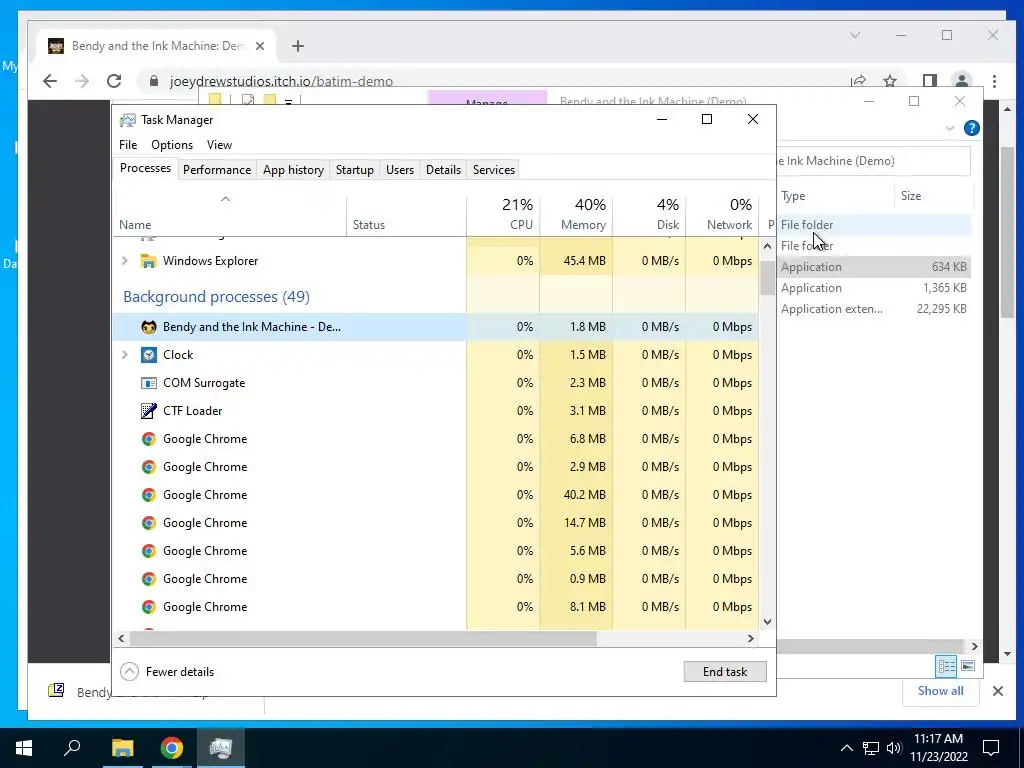Click Show all in Chrome downloads bar

pyautogui.click(x=940, y=691)
